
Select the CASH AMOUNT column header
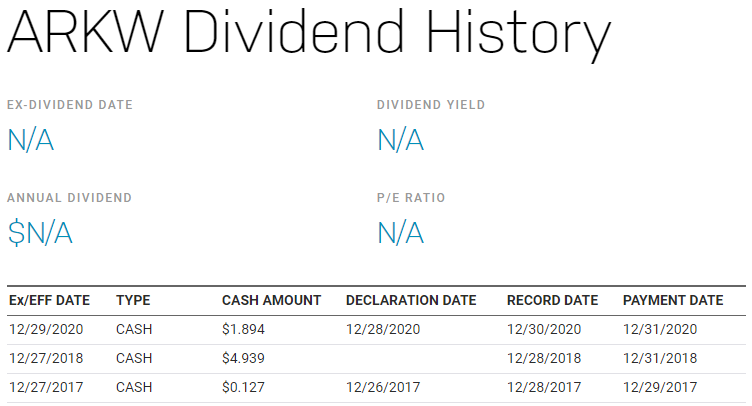pos(271,300)
